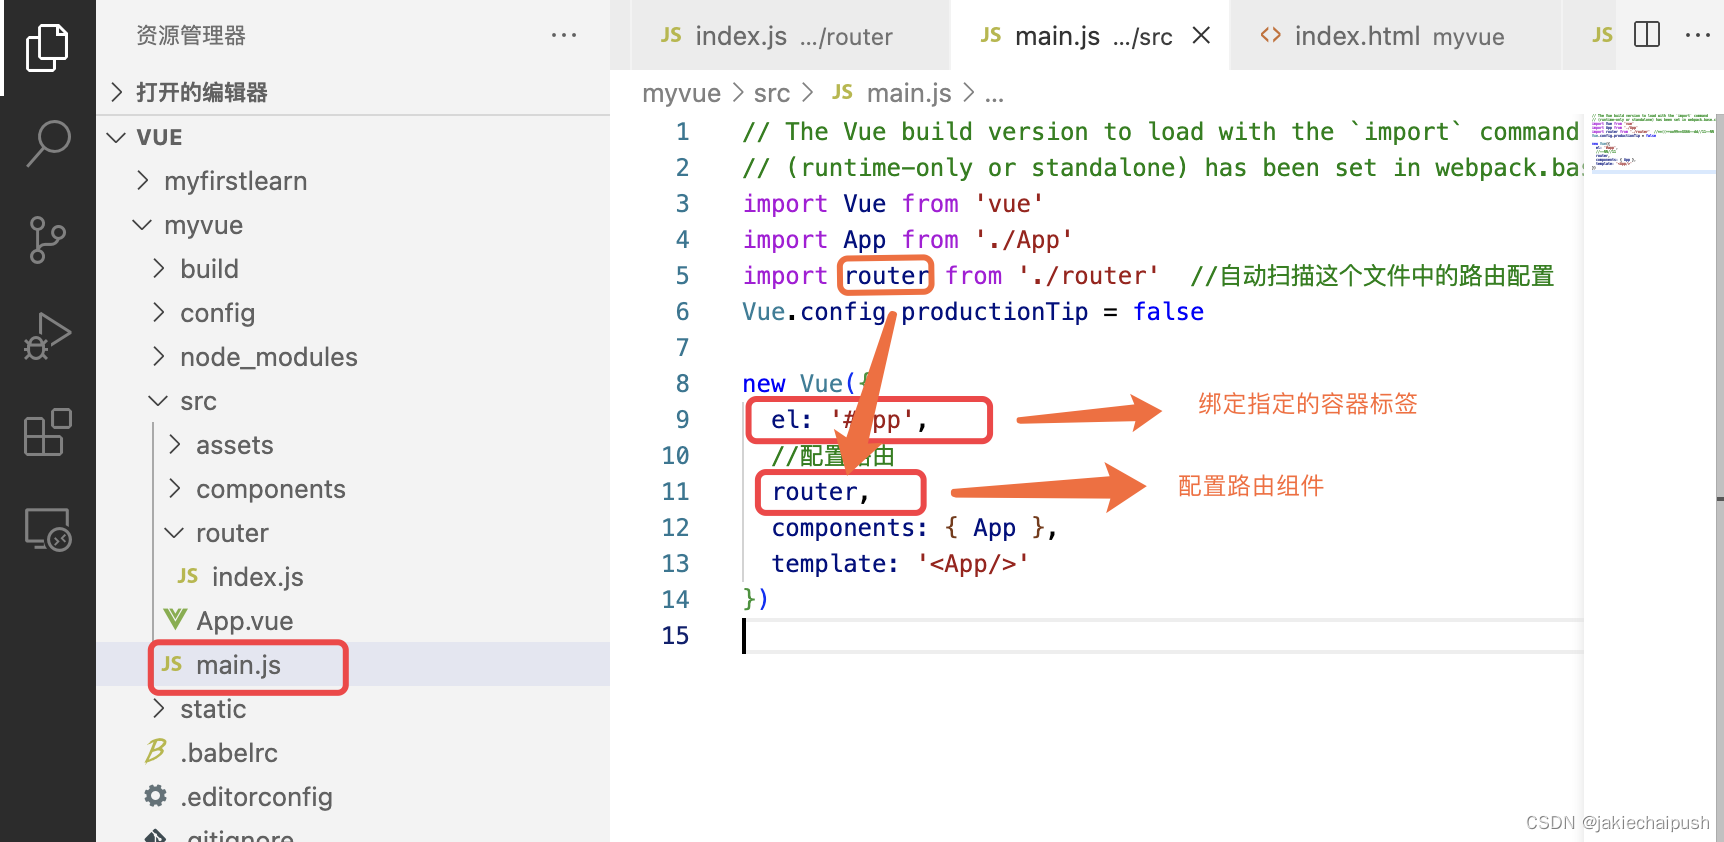1724x842 pixels.
Task: Expand the config folder
Action: point(353,313)
